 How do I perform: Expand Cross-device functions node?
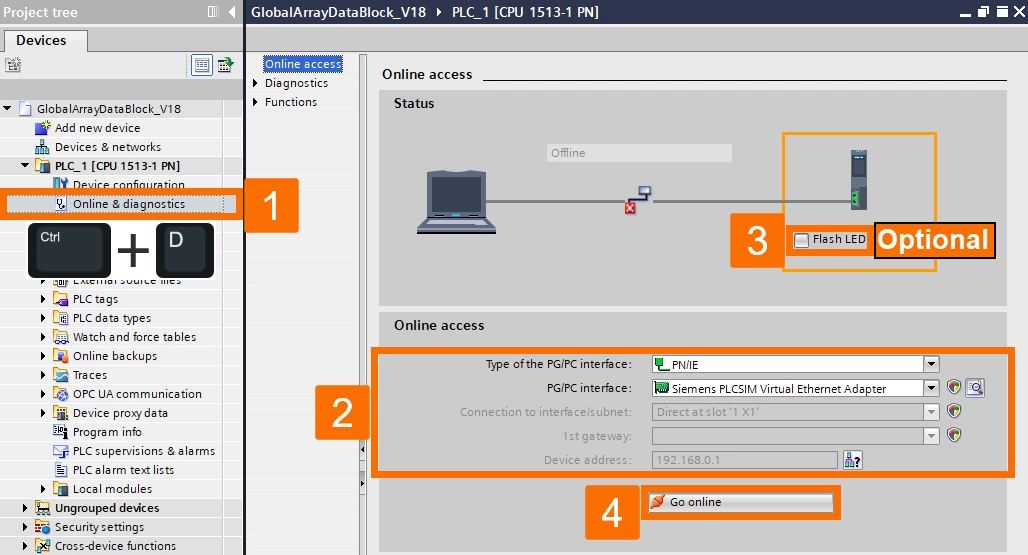click(x=25, y=546)
